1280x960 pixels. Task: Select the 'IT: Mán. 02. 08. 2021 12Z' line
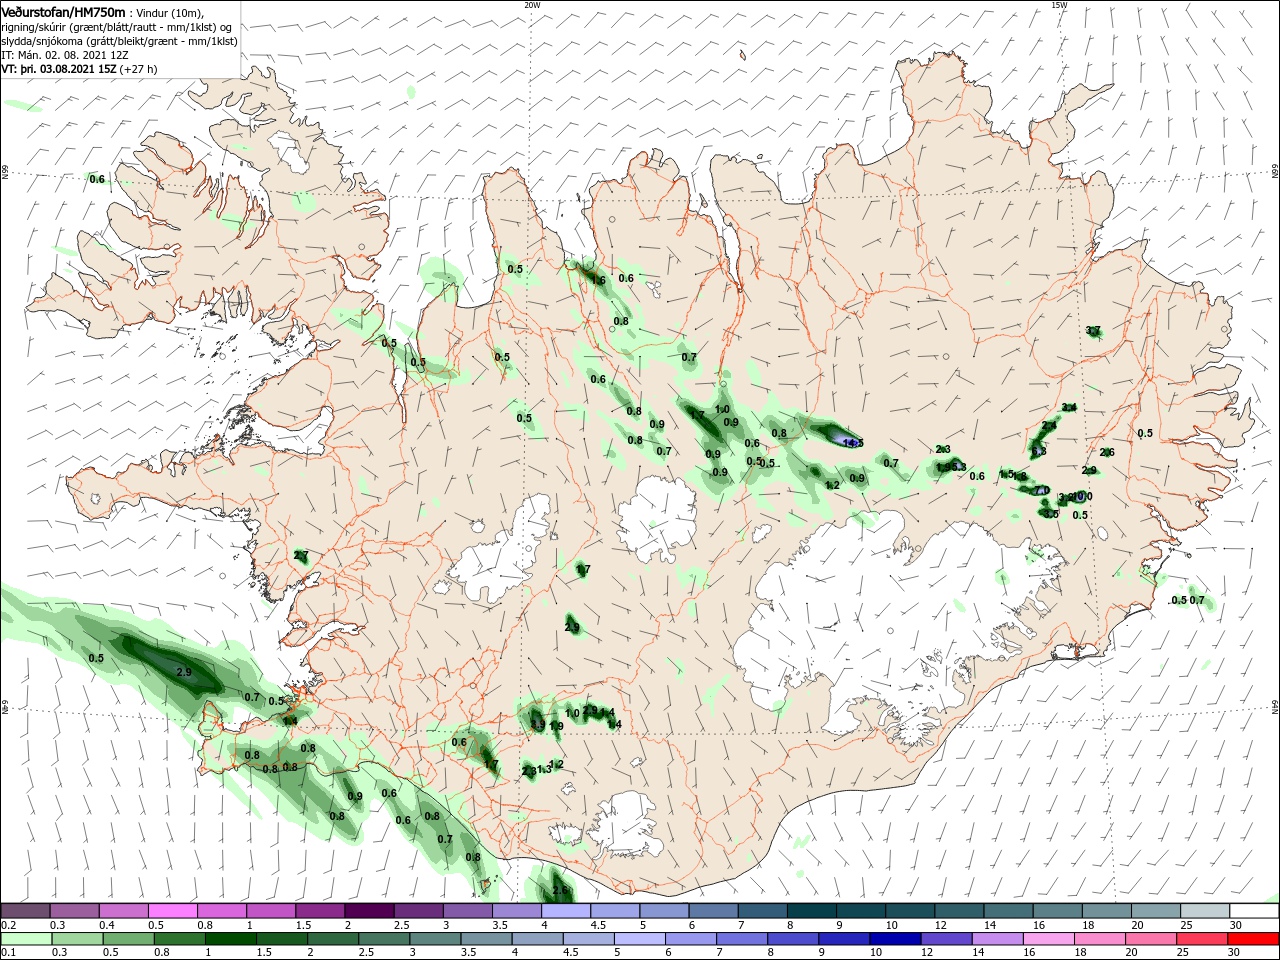coord(66,55)
